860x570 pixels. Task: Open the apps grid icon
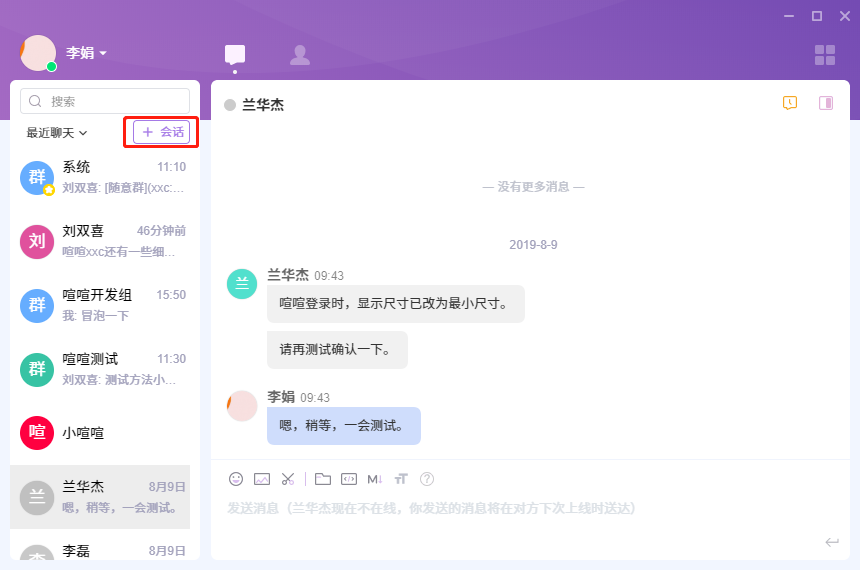pyautogui.click(x=825, y=55)
